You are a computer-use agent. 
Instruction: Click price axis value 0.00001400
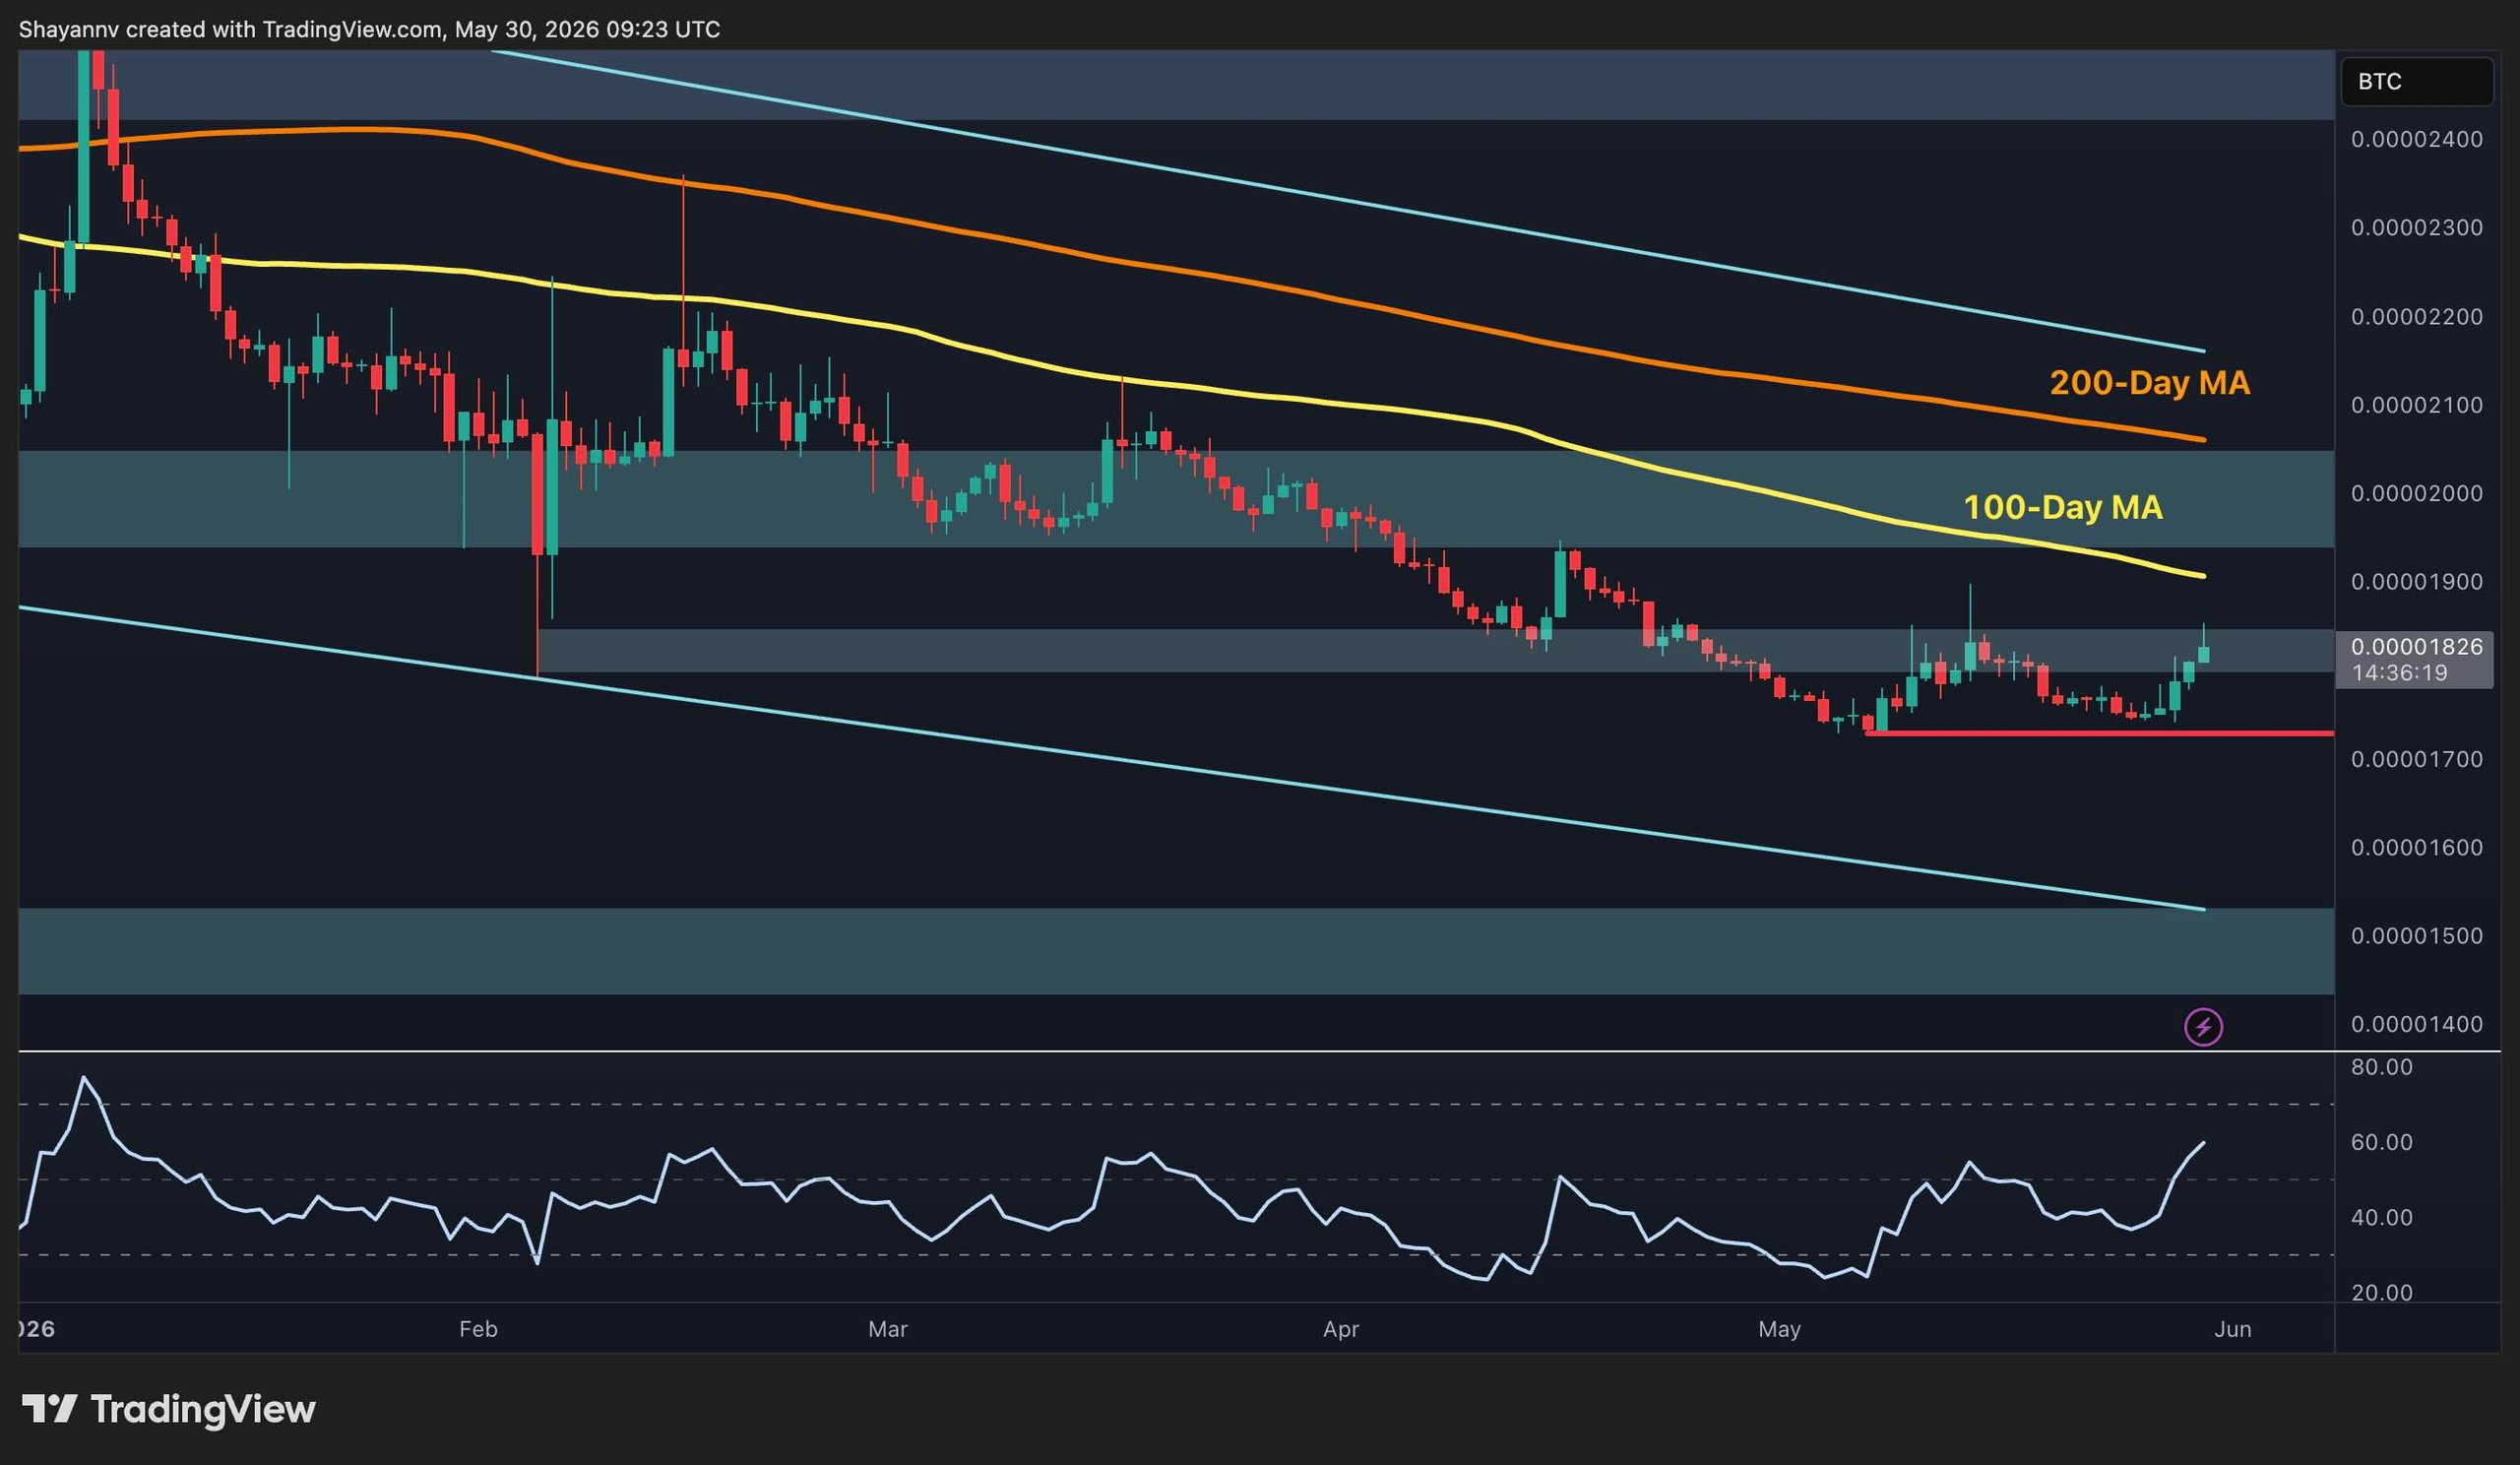pyautogui.click(x=2416, y=1023)
